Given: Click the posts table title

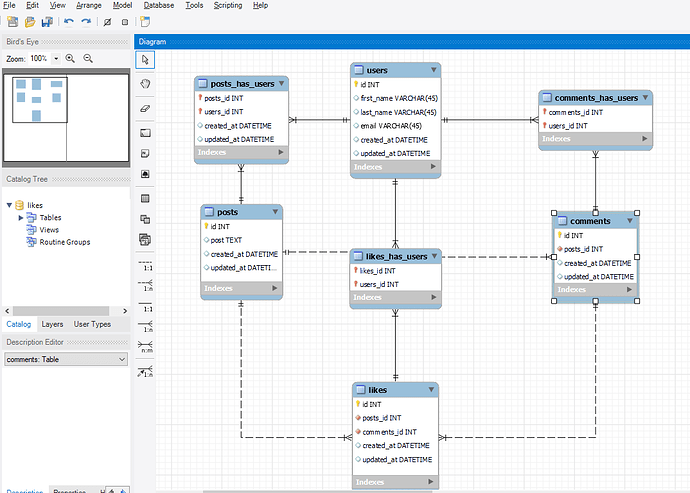Looking at the screenshot, I should click(228, 212).
